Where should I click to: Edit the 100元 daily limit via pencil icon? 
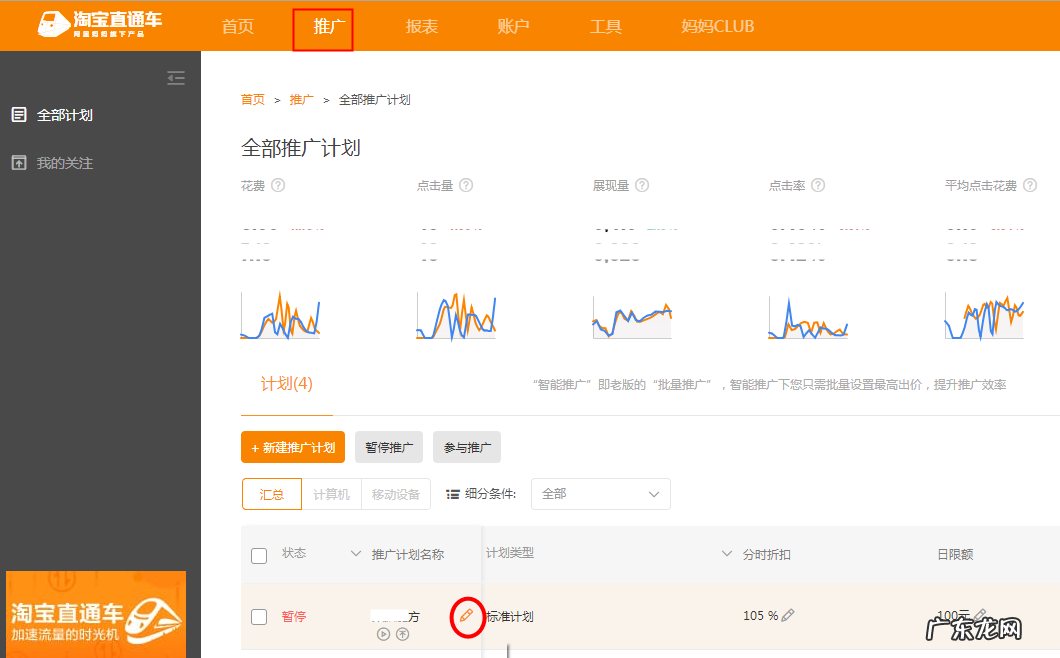click(x=978, y=615)
